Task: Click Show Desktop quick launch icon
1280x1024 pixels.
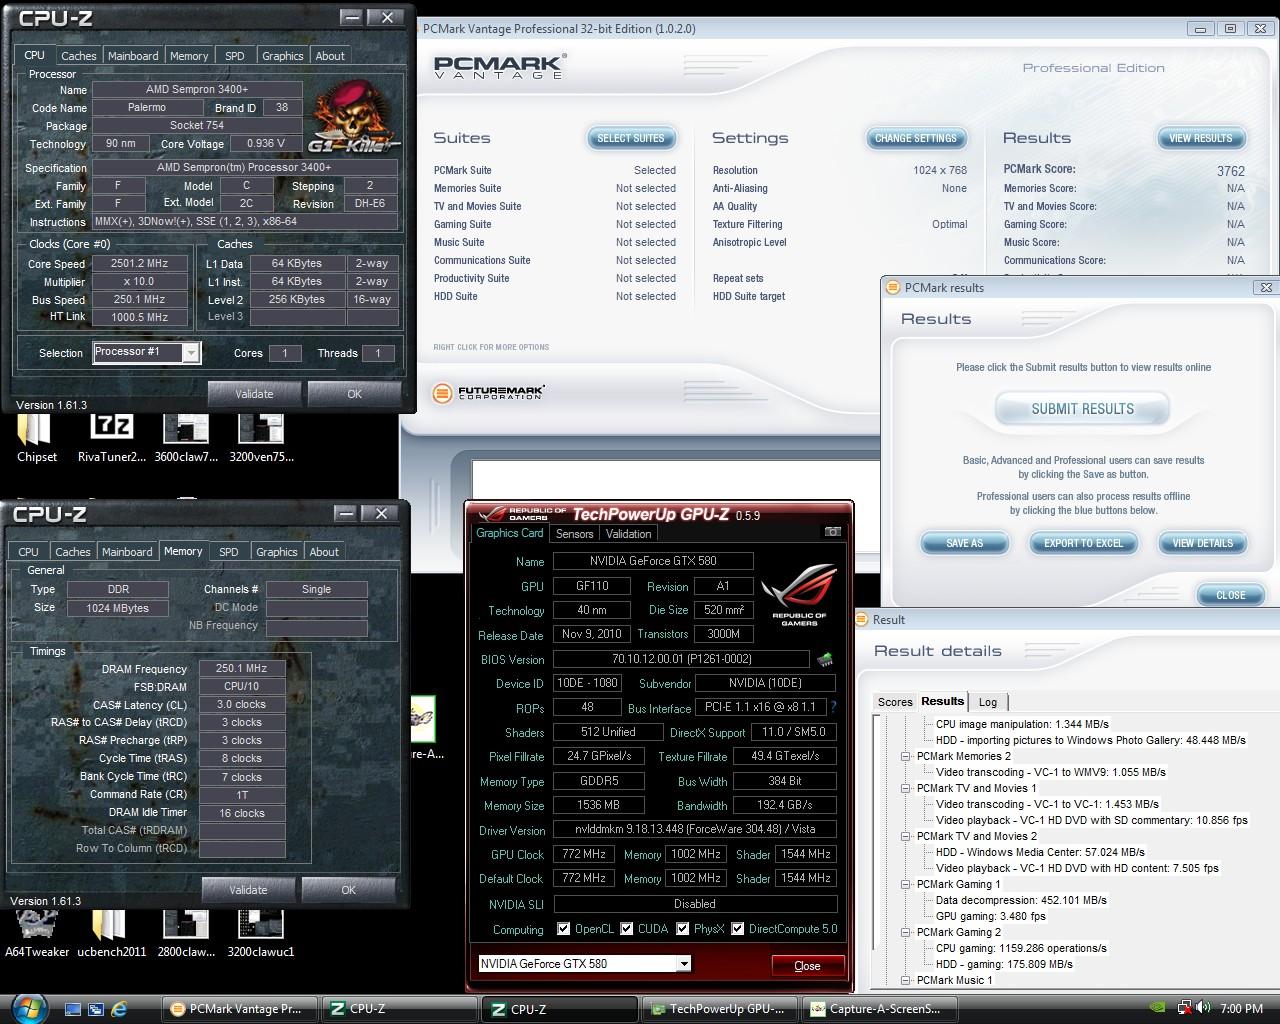Action: (x=73, y=1009)
